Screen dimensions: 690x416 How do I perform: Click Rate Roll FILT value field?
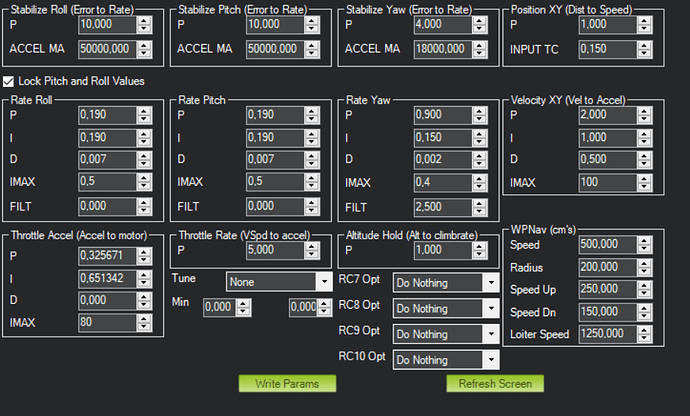[107, 206]
